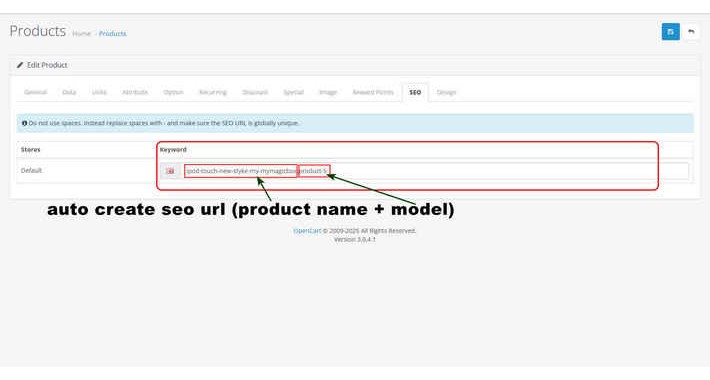The width and height of the screenshot is (710, 380).
Task: Click the "Products" page title heading
Action: (x=38, y=31)
